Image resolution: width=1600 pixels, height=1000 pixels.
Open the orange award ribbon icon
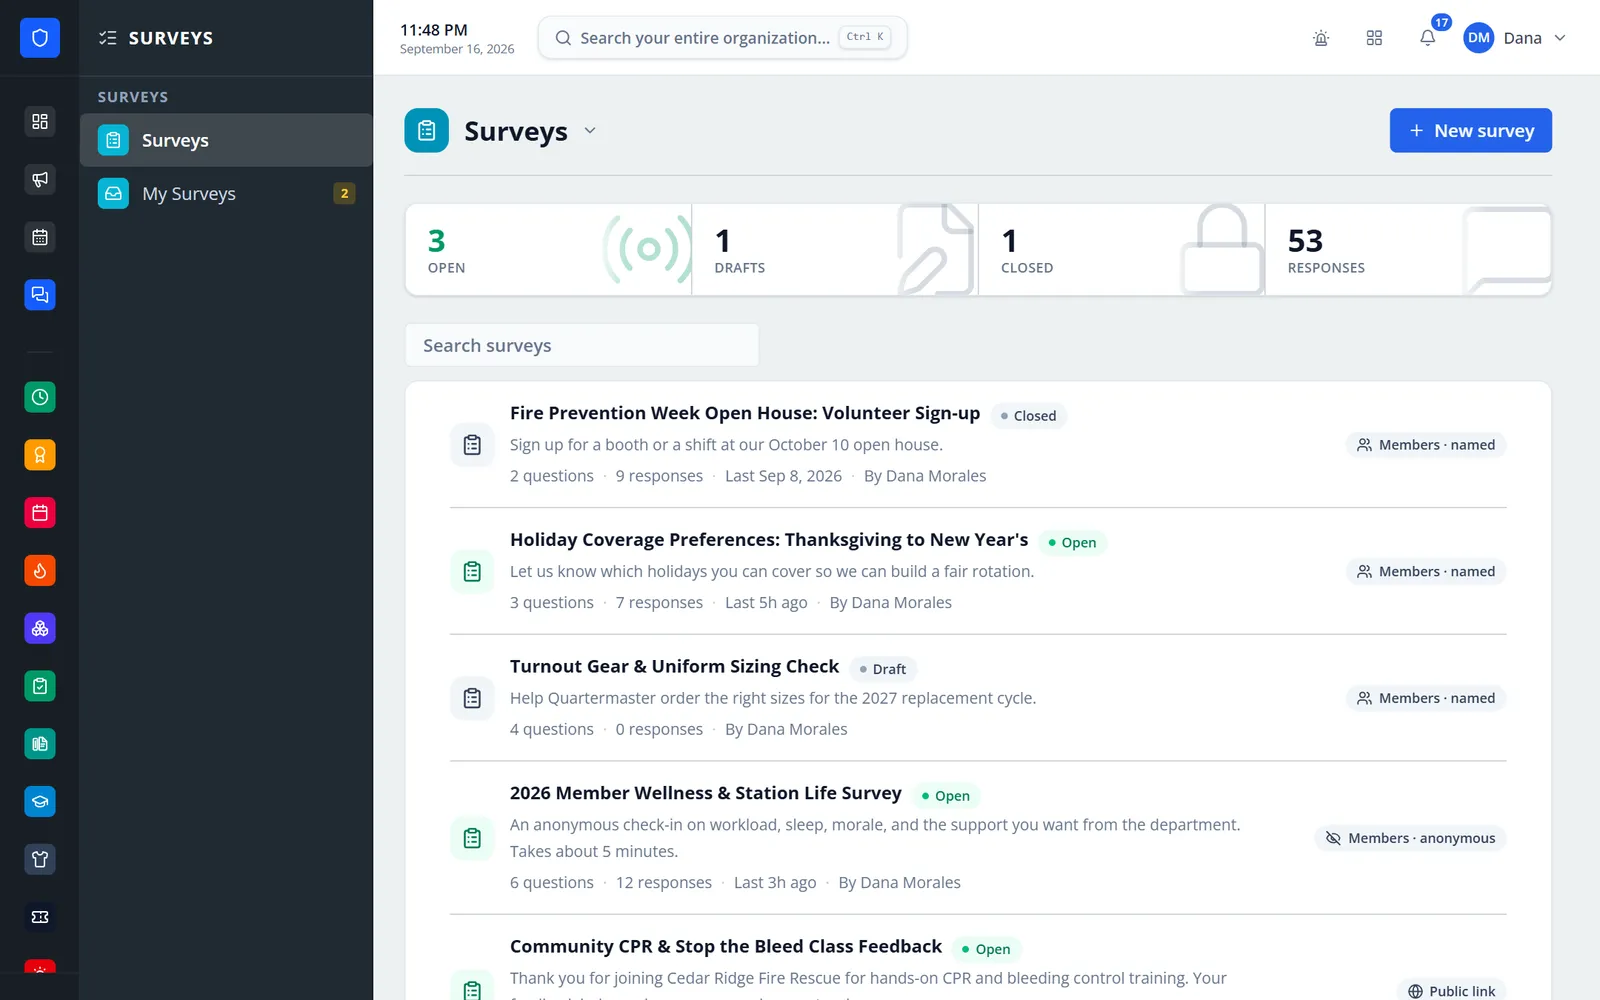coord(40,455)
